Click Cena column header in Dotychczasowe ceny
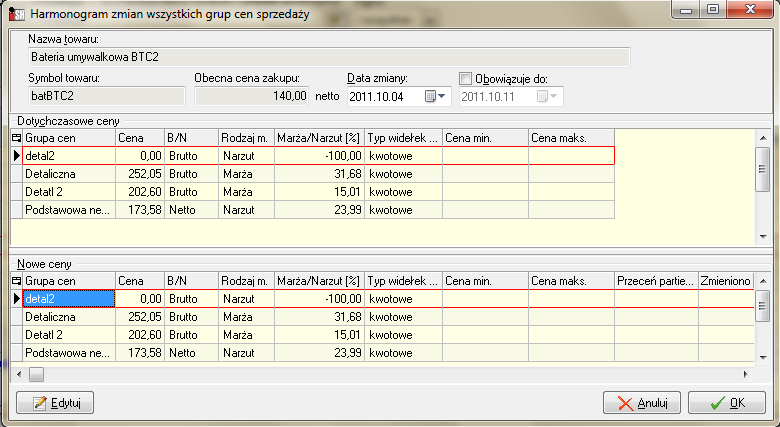Image resolution: width=780 pixels, height=427 pixels. (x=140, y=138)
